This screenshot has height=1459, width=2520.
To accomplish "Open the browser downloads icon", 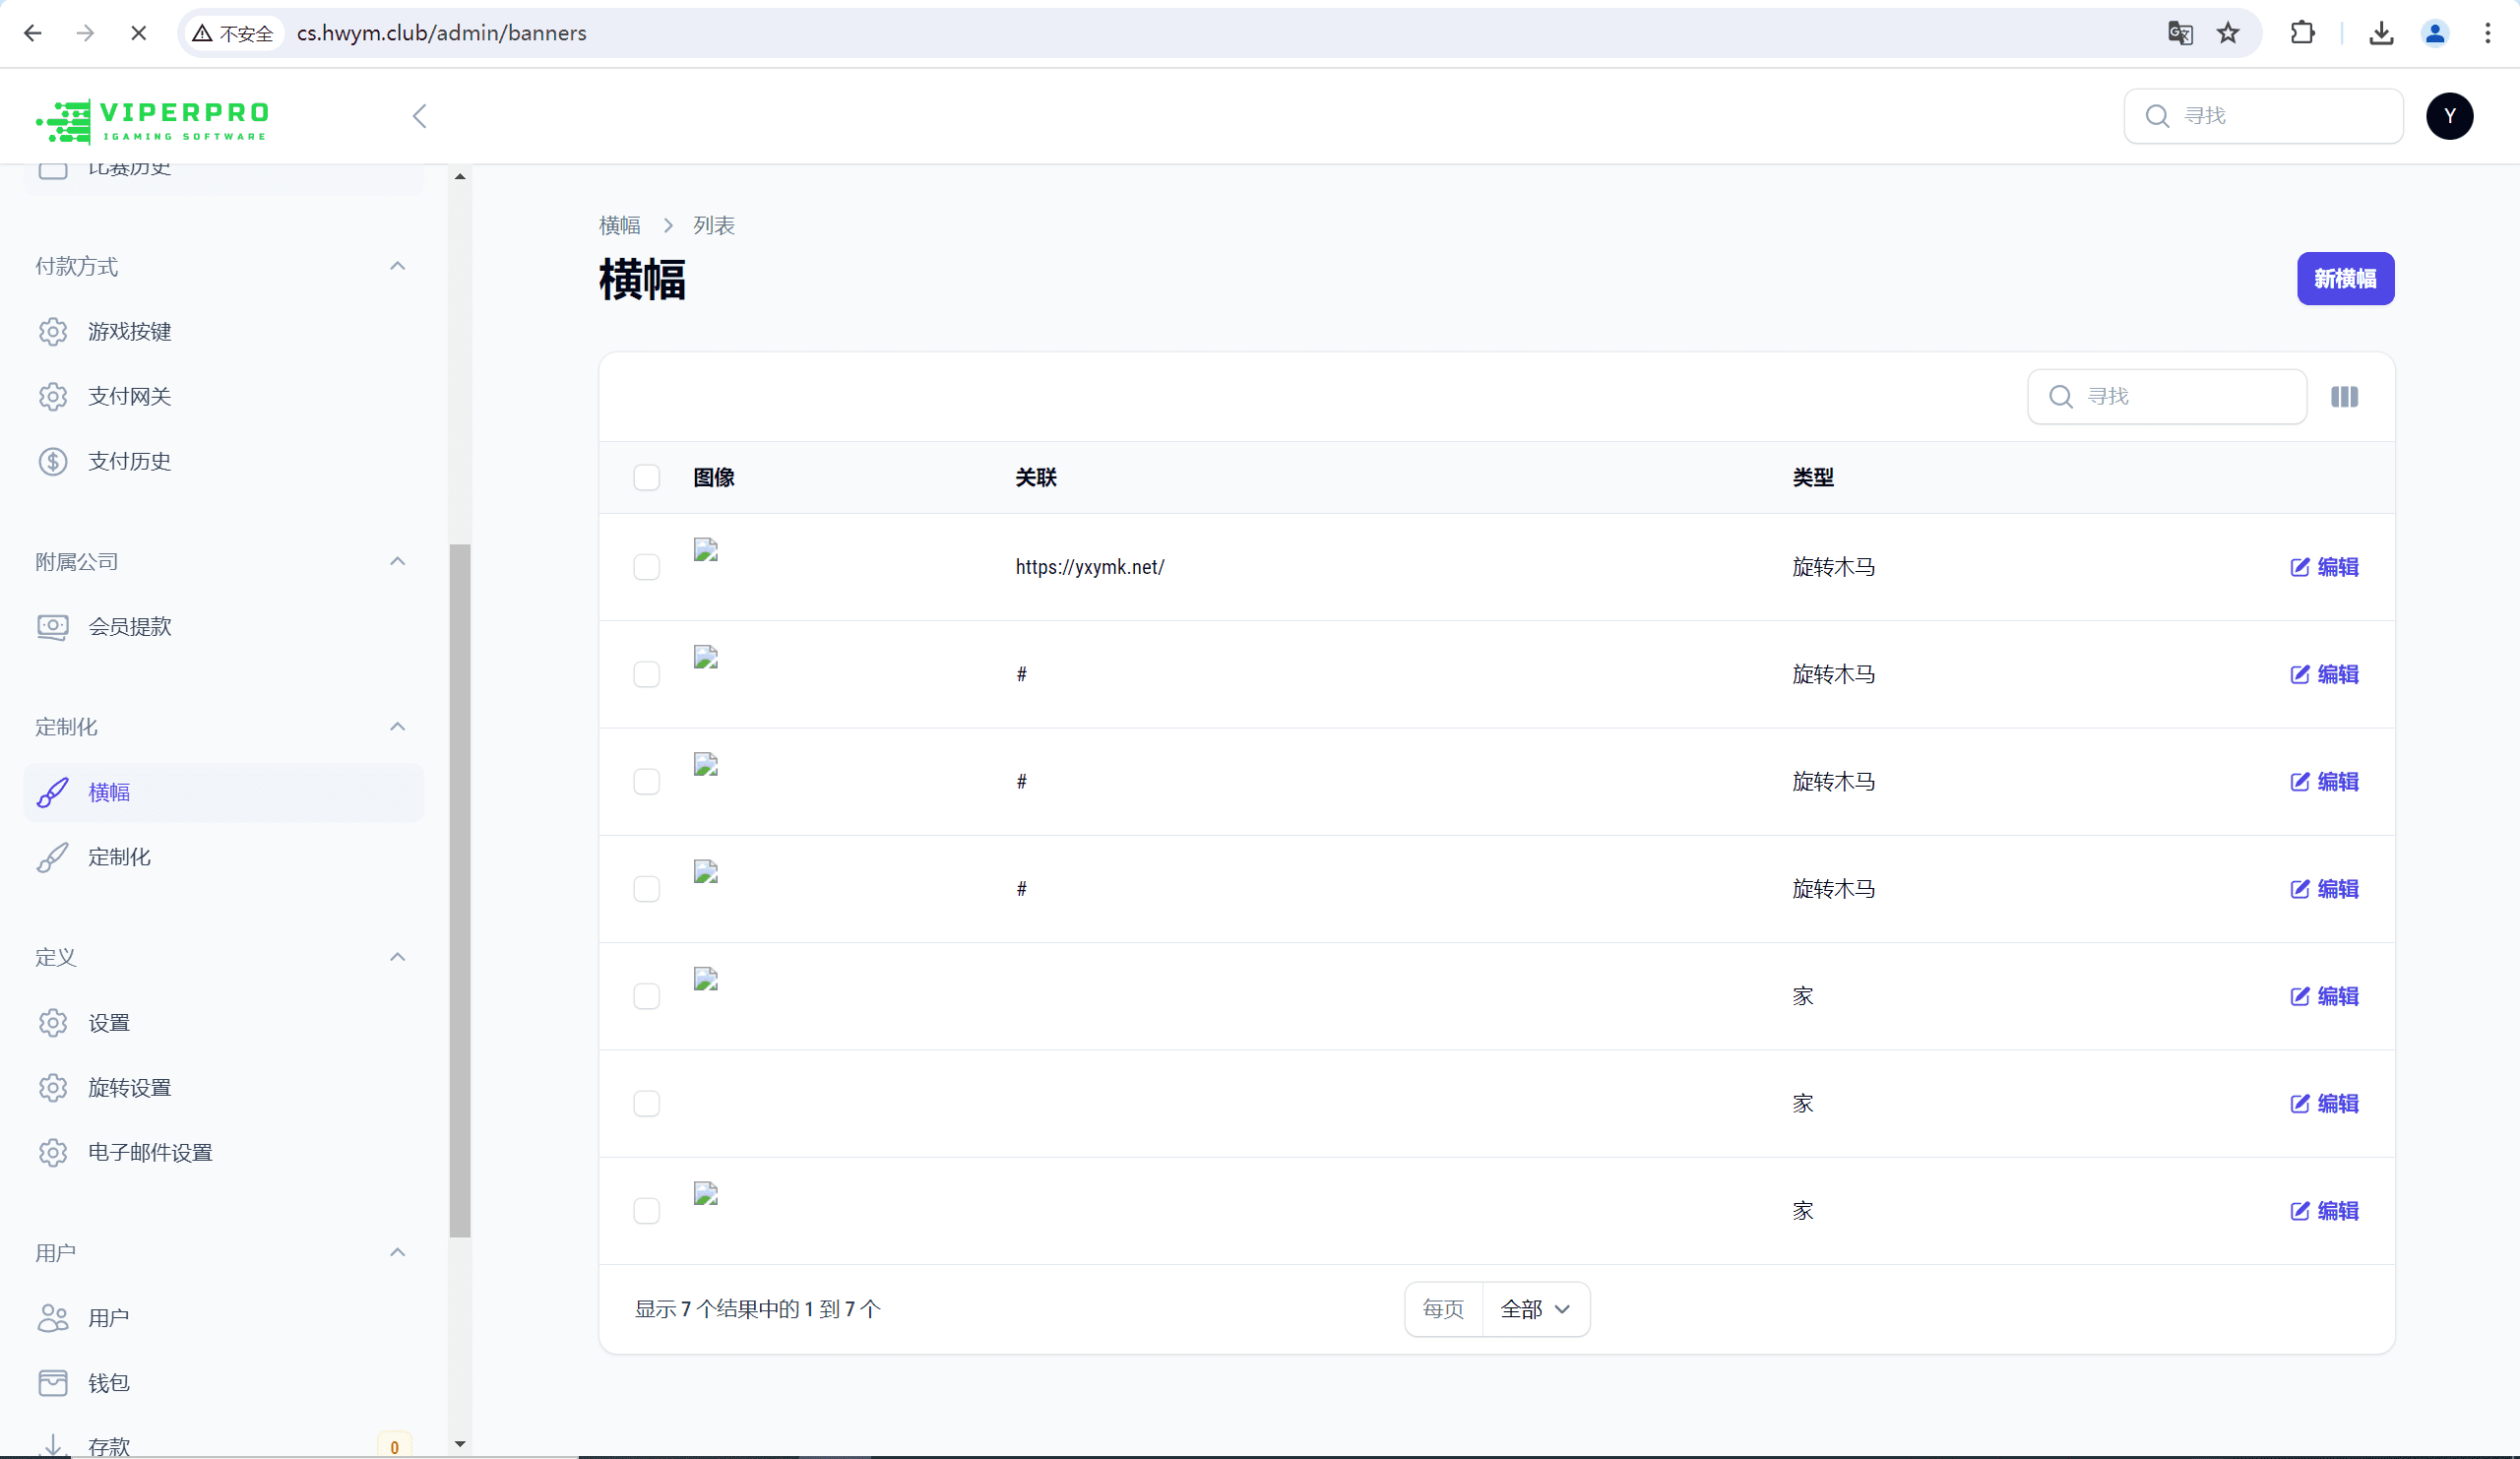I will [x=2381, y=33].
